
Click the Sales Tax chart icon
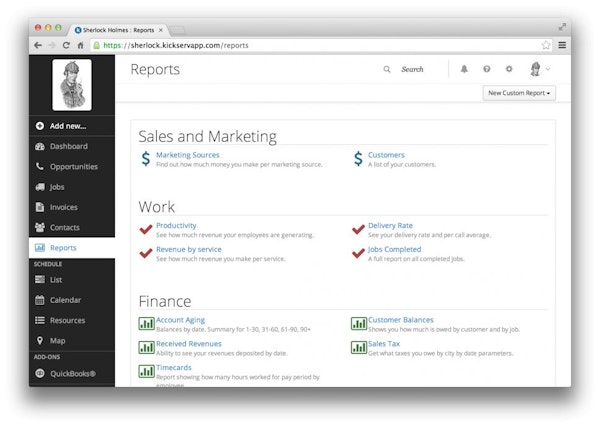358,347
